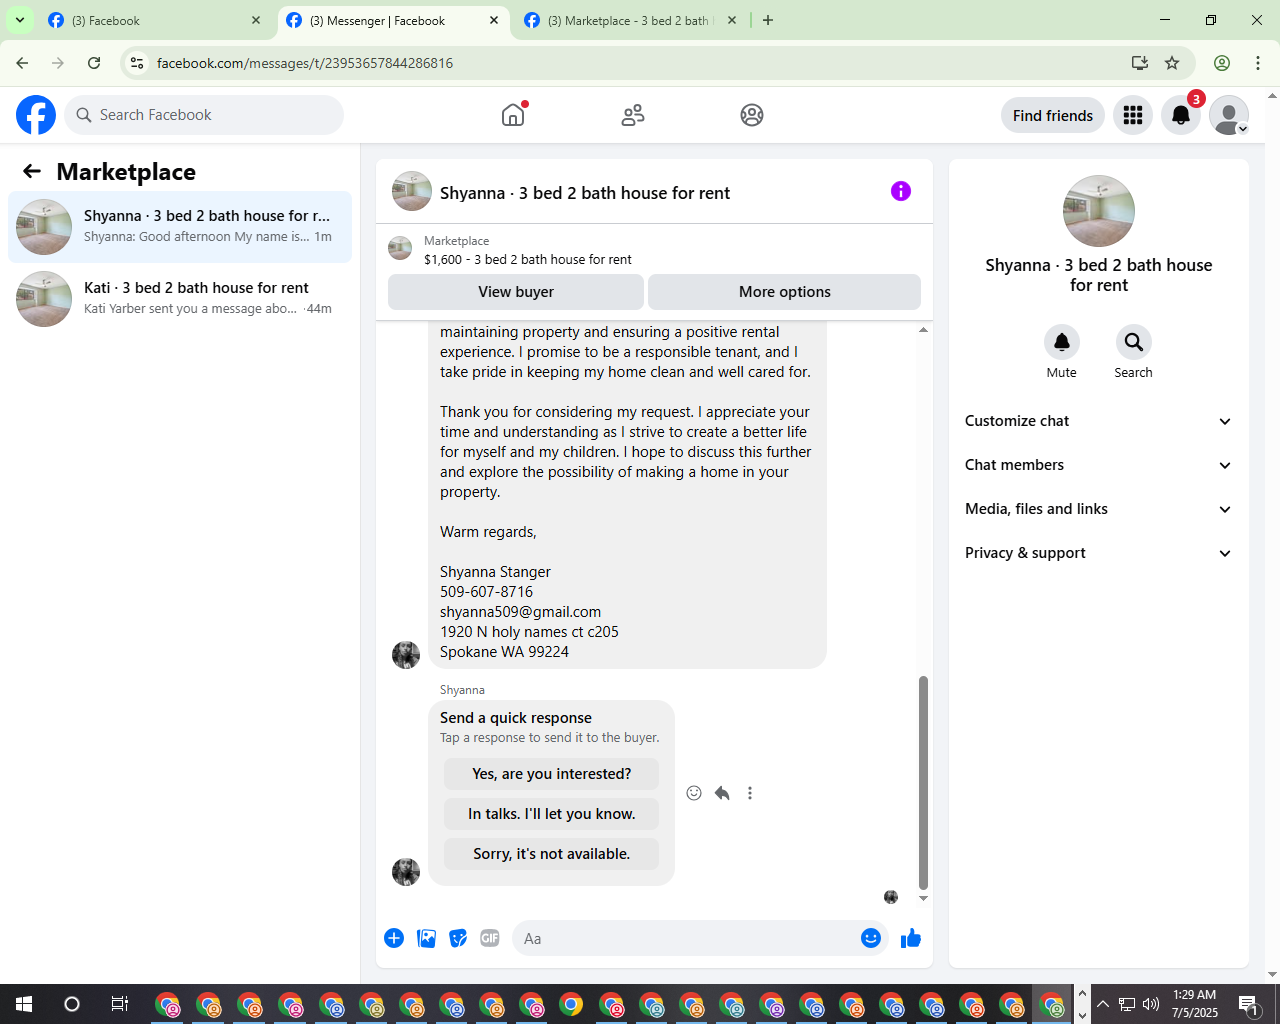
Task: Open the Home feed icon
Action: (x=513, y=115)
